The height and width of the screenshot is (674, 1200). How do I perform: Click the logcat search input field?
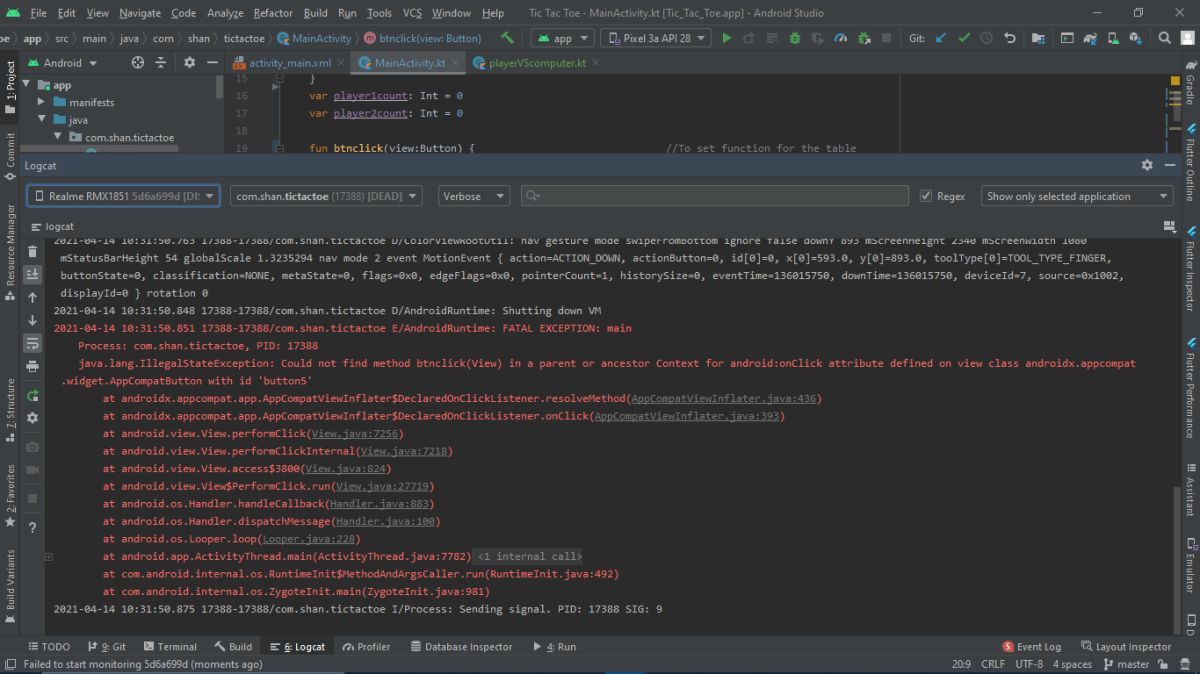[x=715, y=196]
